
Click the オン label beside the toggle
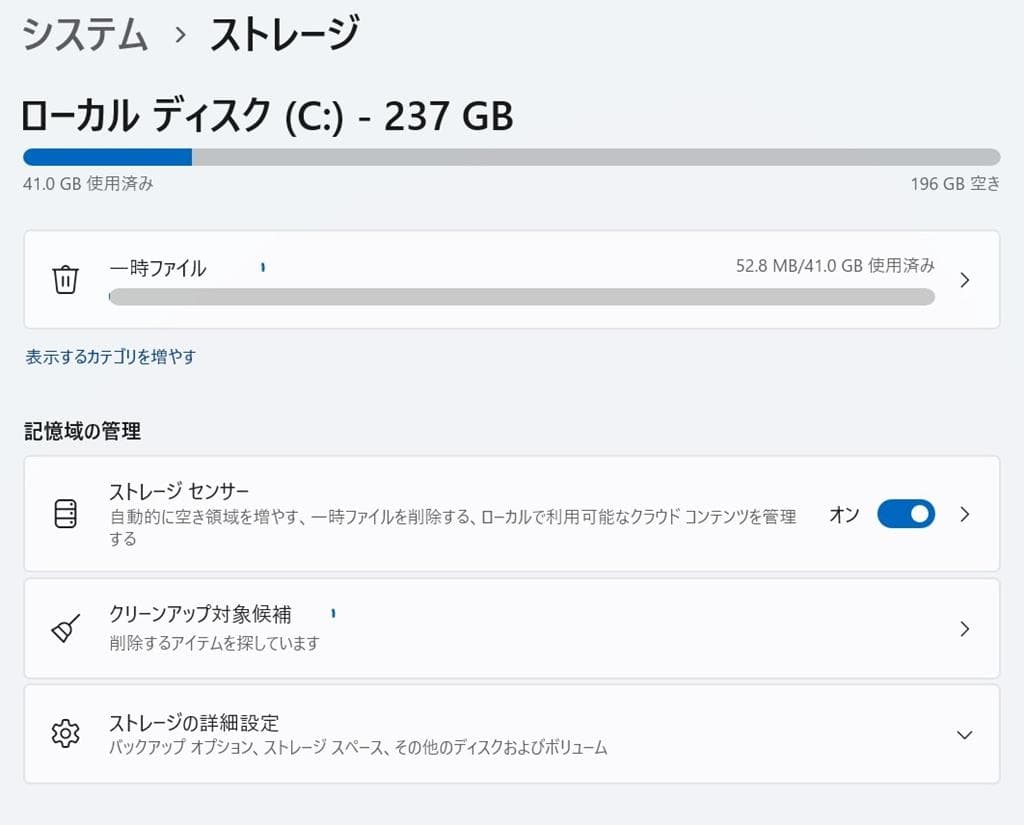click(843, 514)
